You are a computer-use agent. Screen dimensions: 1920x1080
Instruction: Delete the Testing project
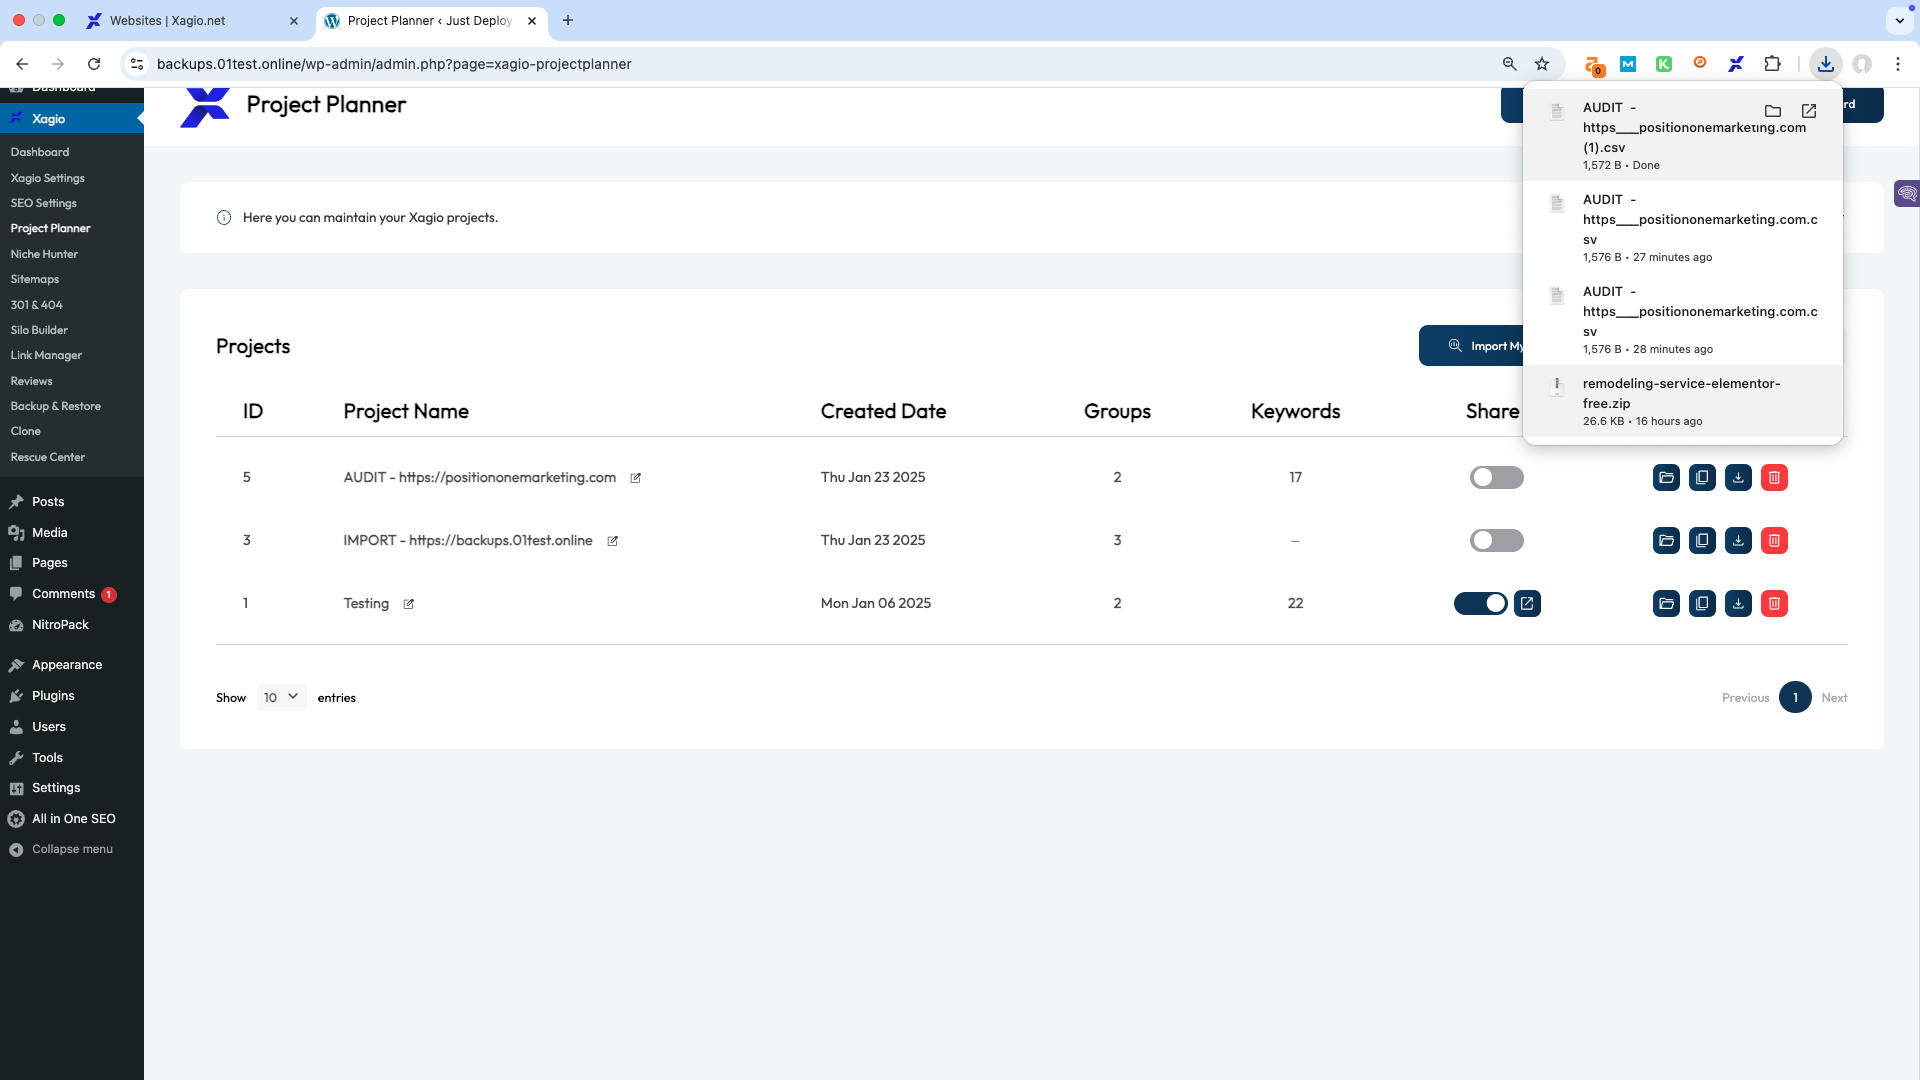coord(1774,603)
